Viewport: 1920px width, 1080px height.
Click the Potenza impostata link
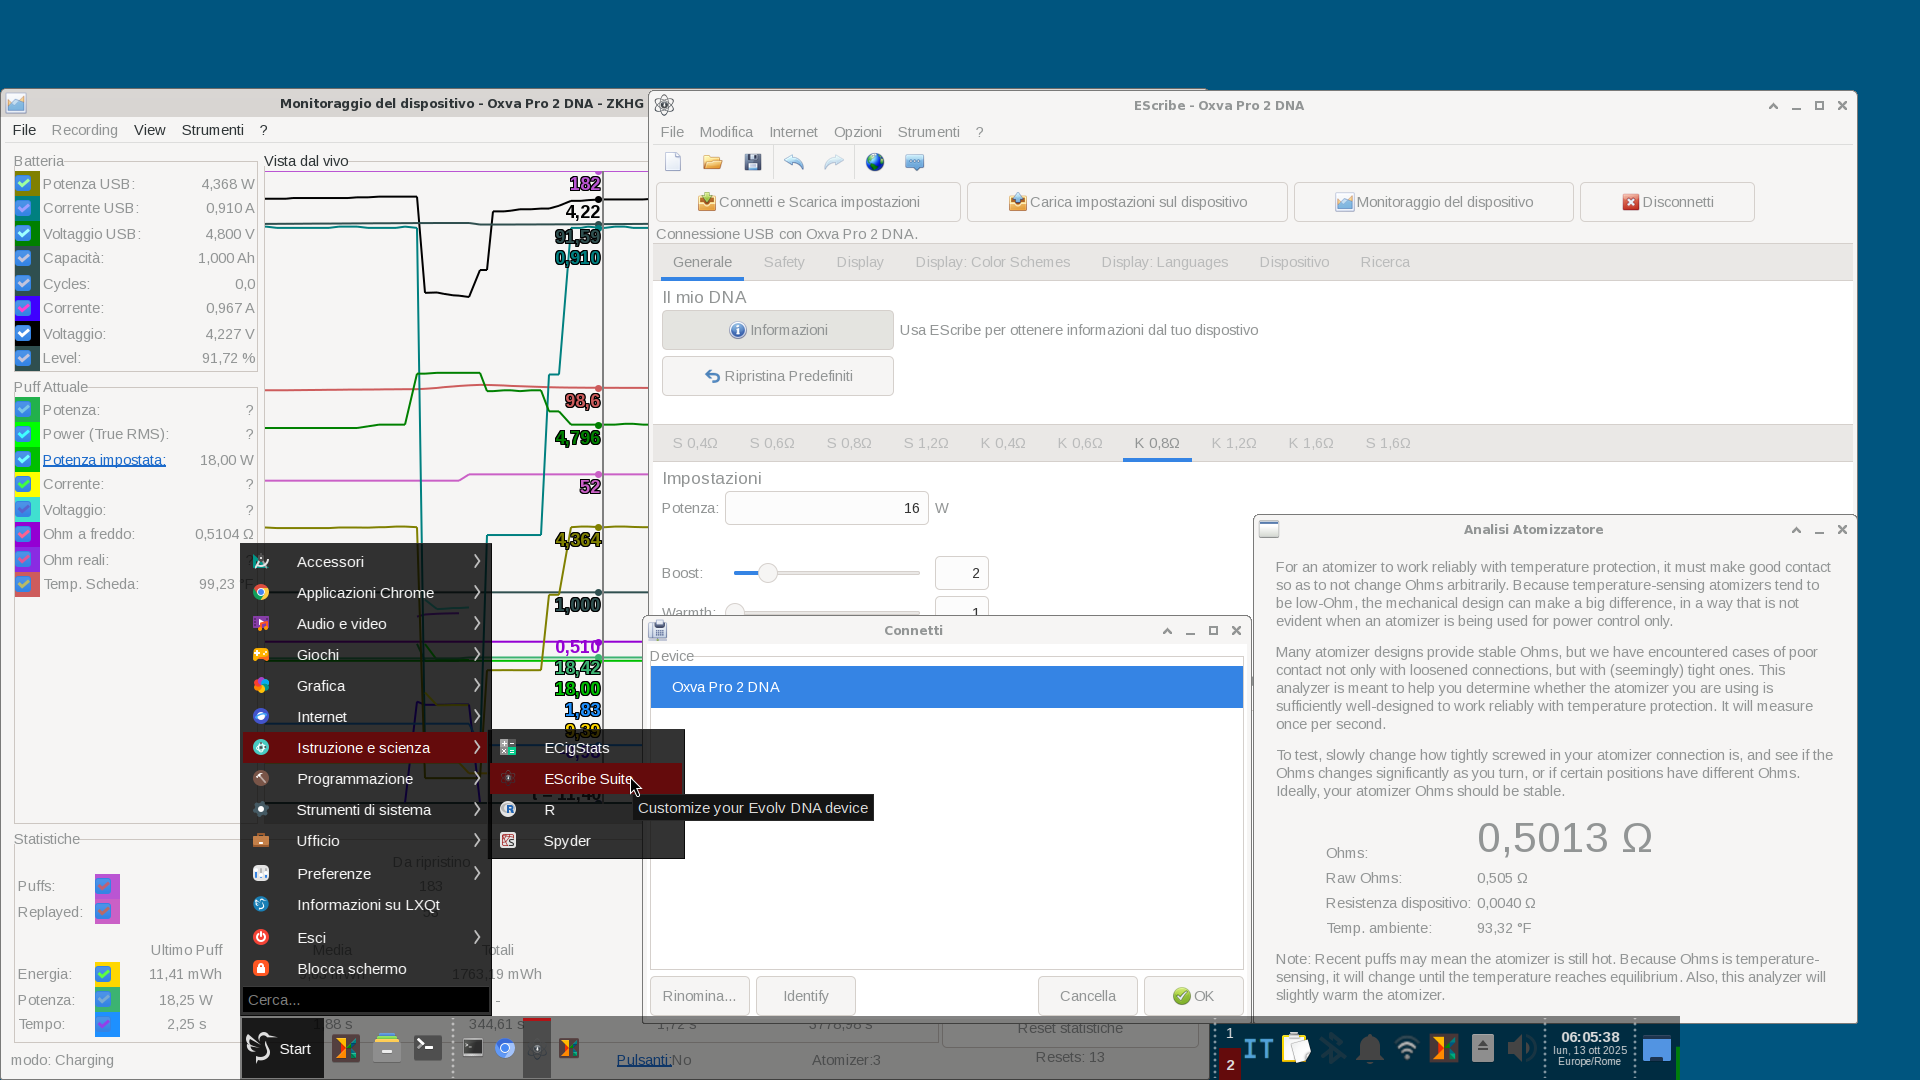[x=104, y=460]
